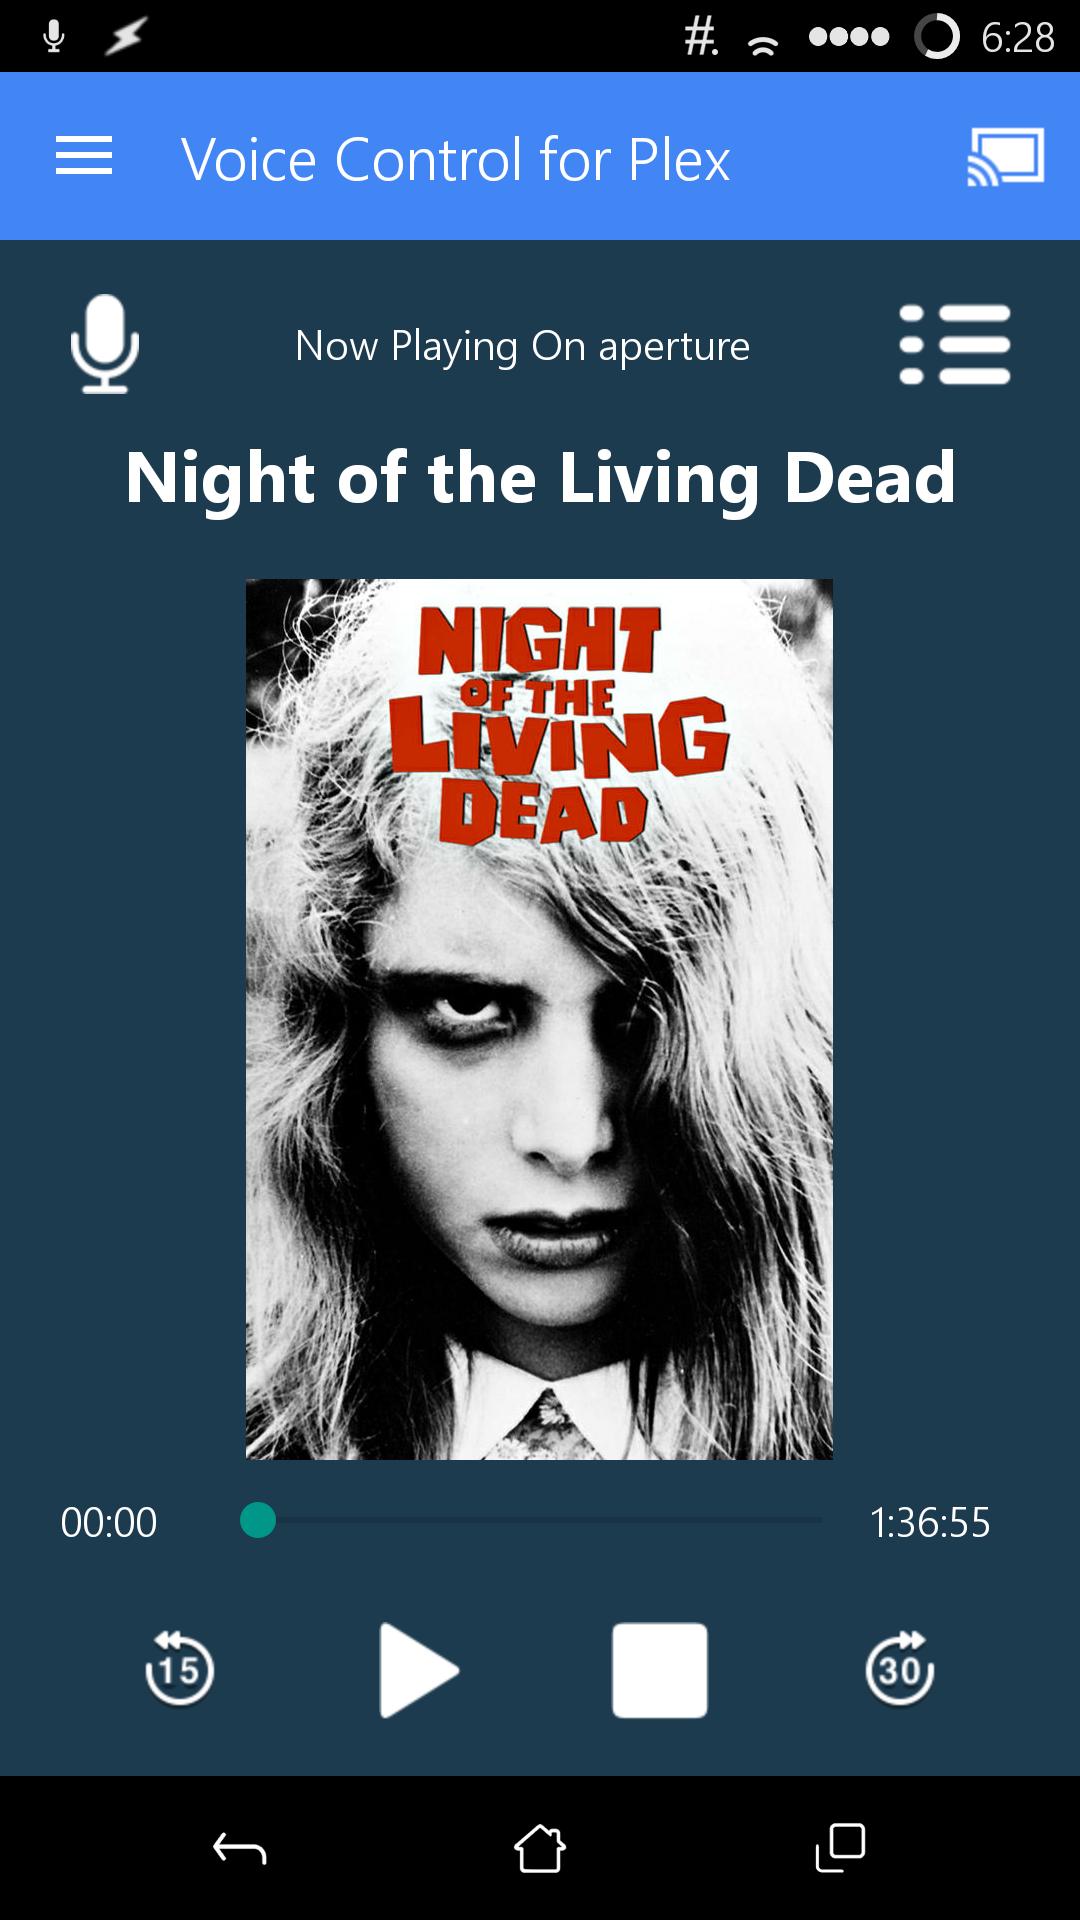
Task: Tap the Voice Control for Plex title
Action: 456,160
